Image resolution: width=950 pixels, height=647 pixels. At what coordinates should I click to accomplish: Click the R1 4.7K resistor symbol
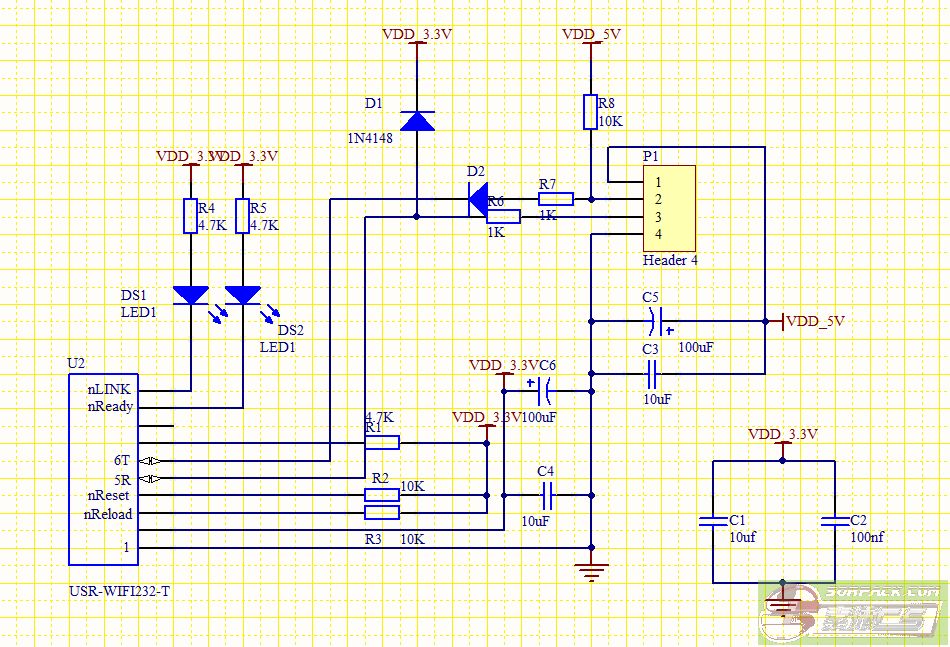coord(382,443)
